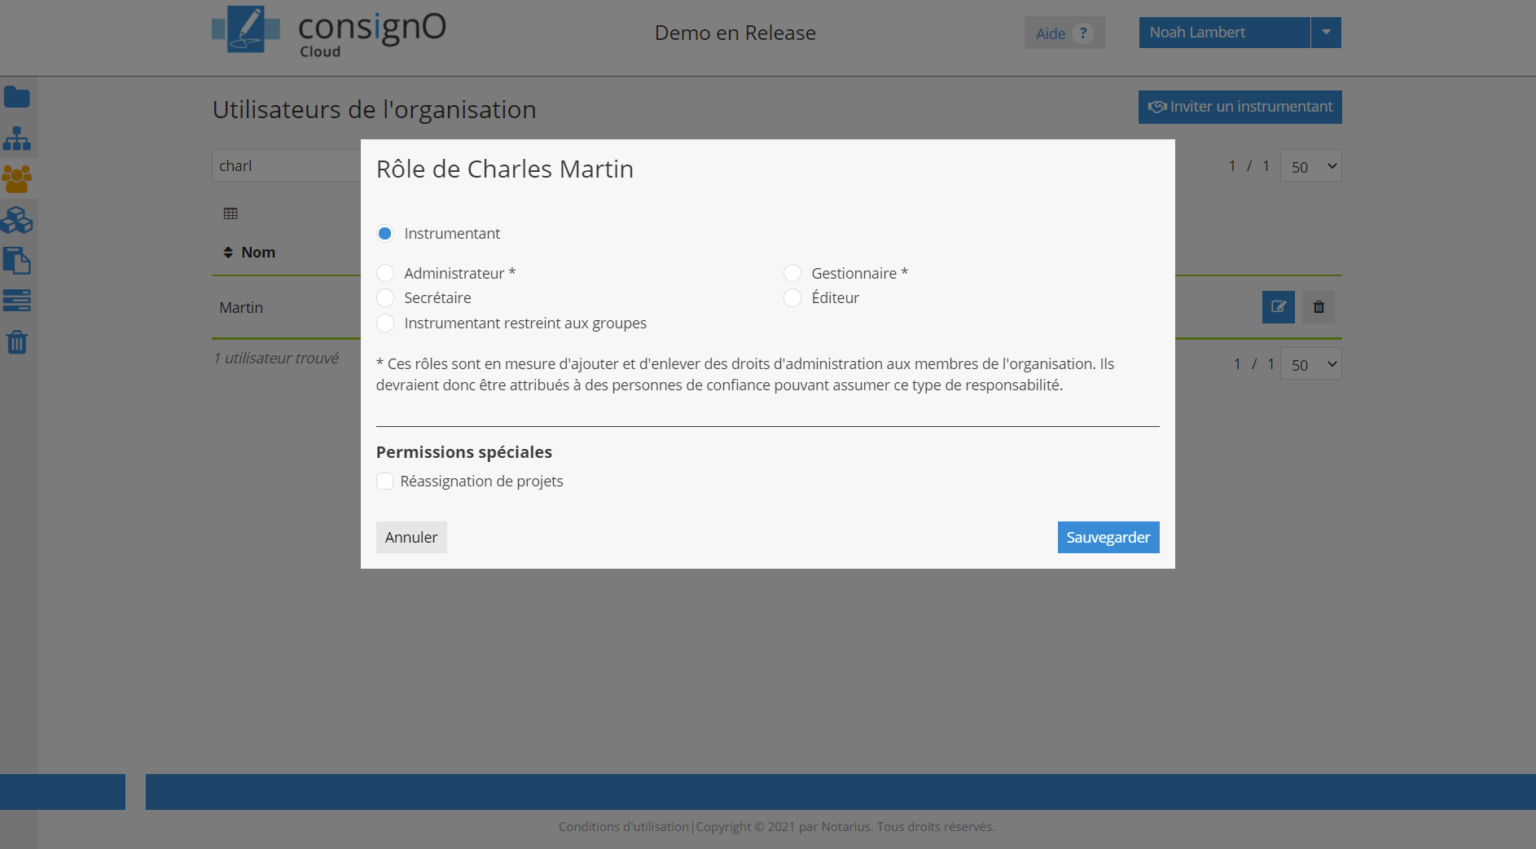Open the stacked cubes icon in the sidebar
The width and height of the screenshot is (1536, 849).
(17, 220)
